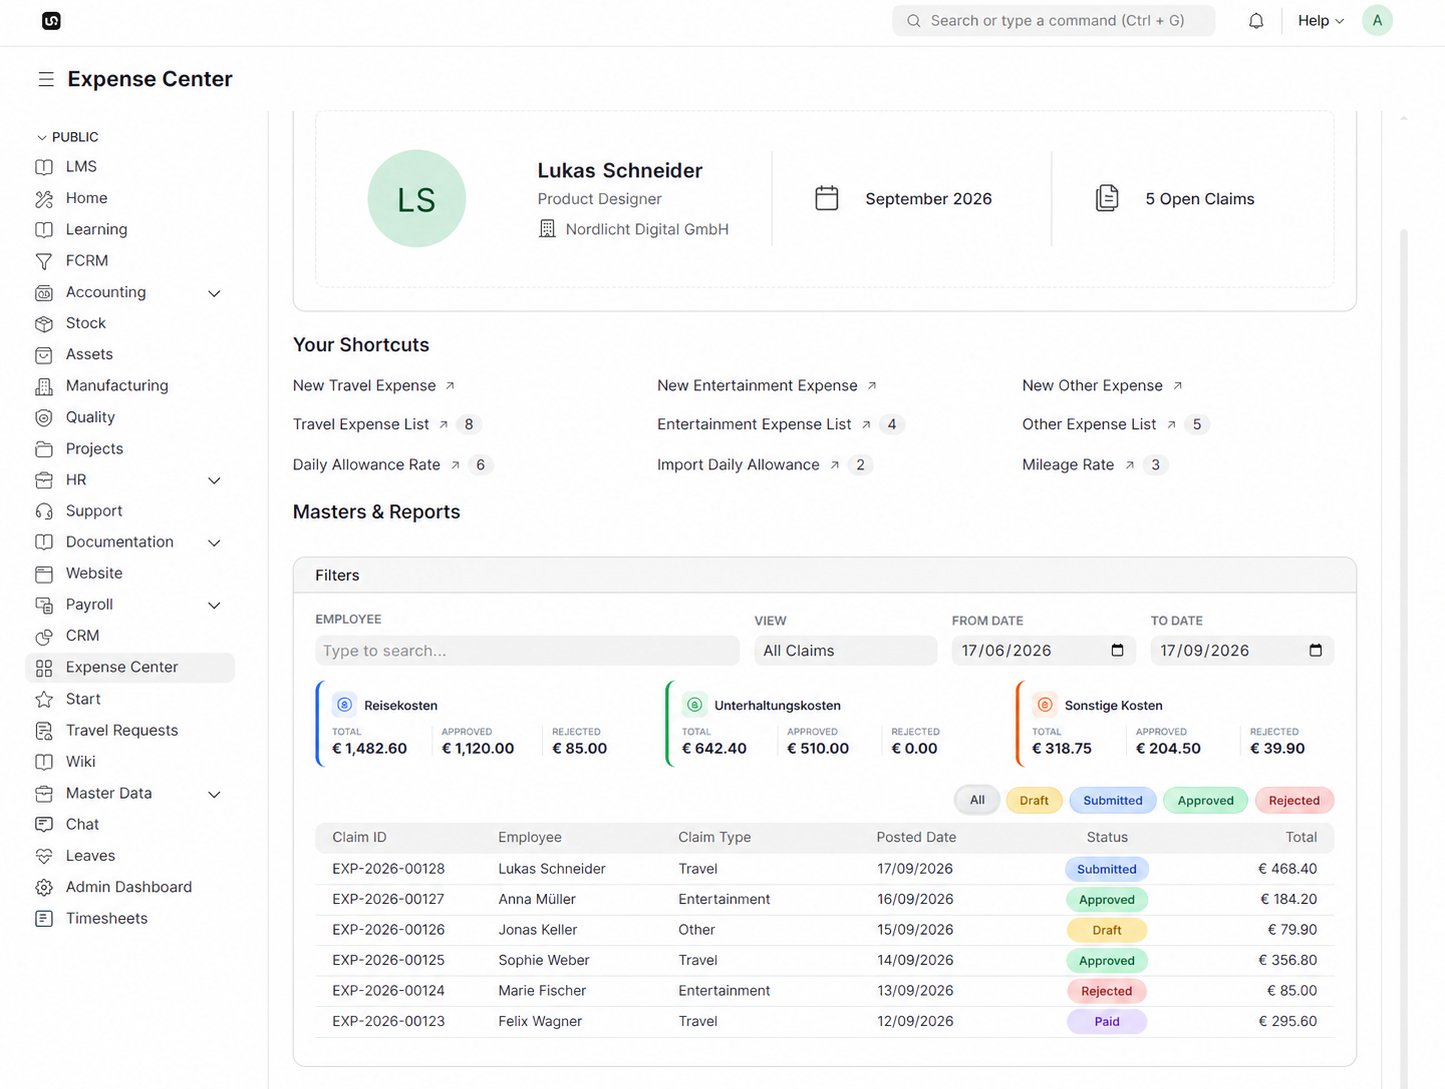Open the app logo in top-left
The width and height of the screenshot is (1445, 1089).
(51, 20)
